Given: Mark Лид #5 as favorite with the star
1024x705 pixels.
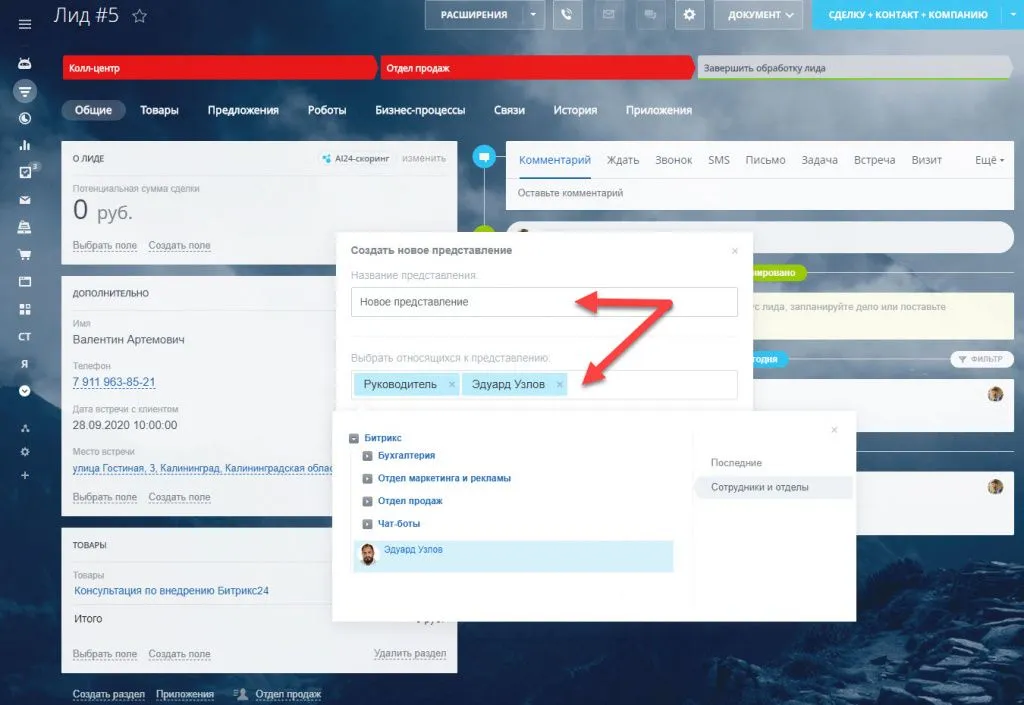Looking at the screenshot, I should click(x=140, y=16).
